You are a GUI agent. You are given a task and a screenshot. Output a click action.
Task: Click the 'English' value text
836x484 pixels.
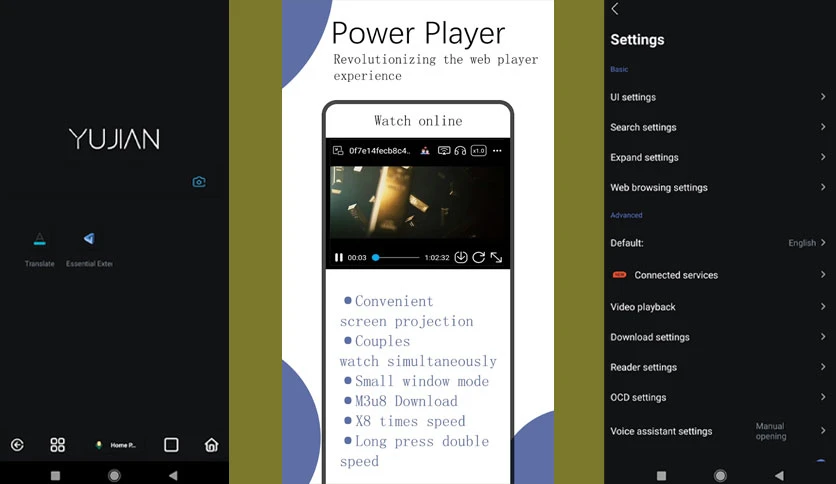point(802,243)
